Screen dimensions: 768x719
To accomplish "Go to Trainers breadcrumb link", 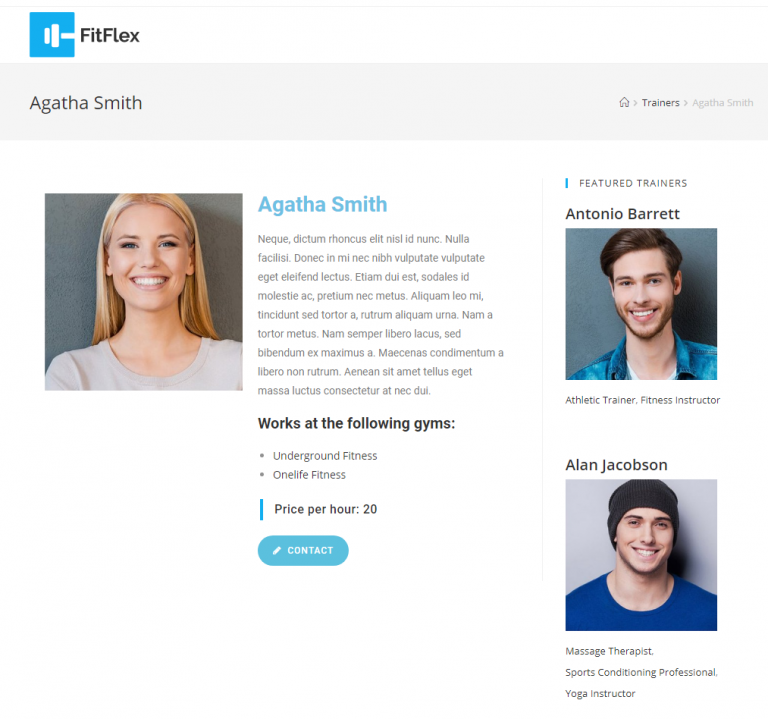I will 660,103.
